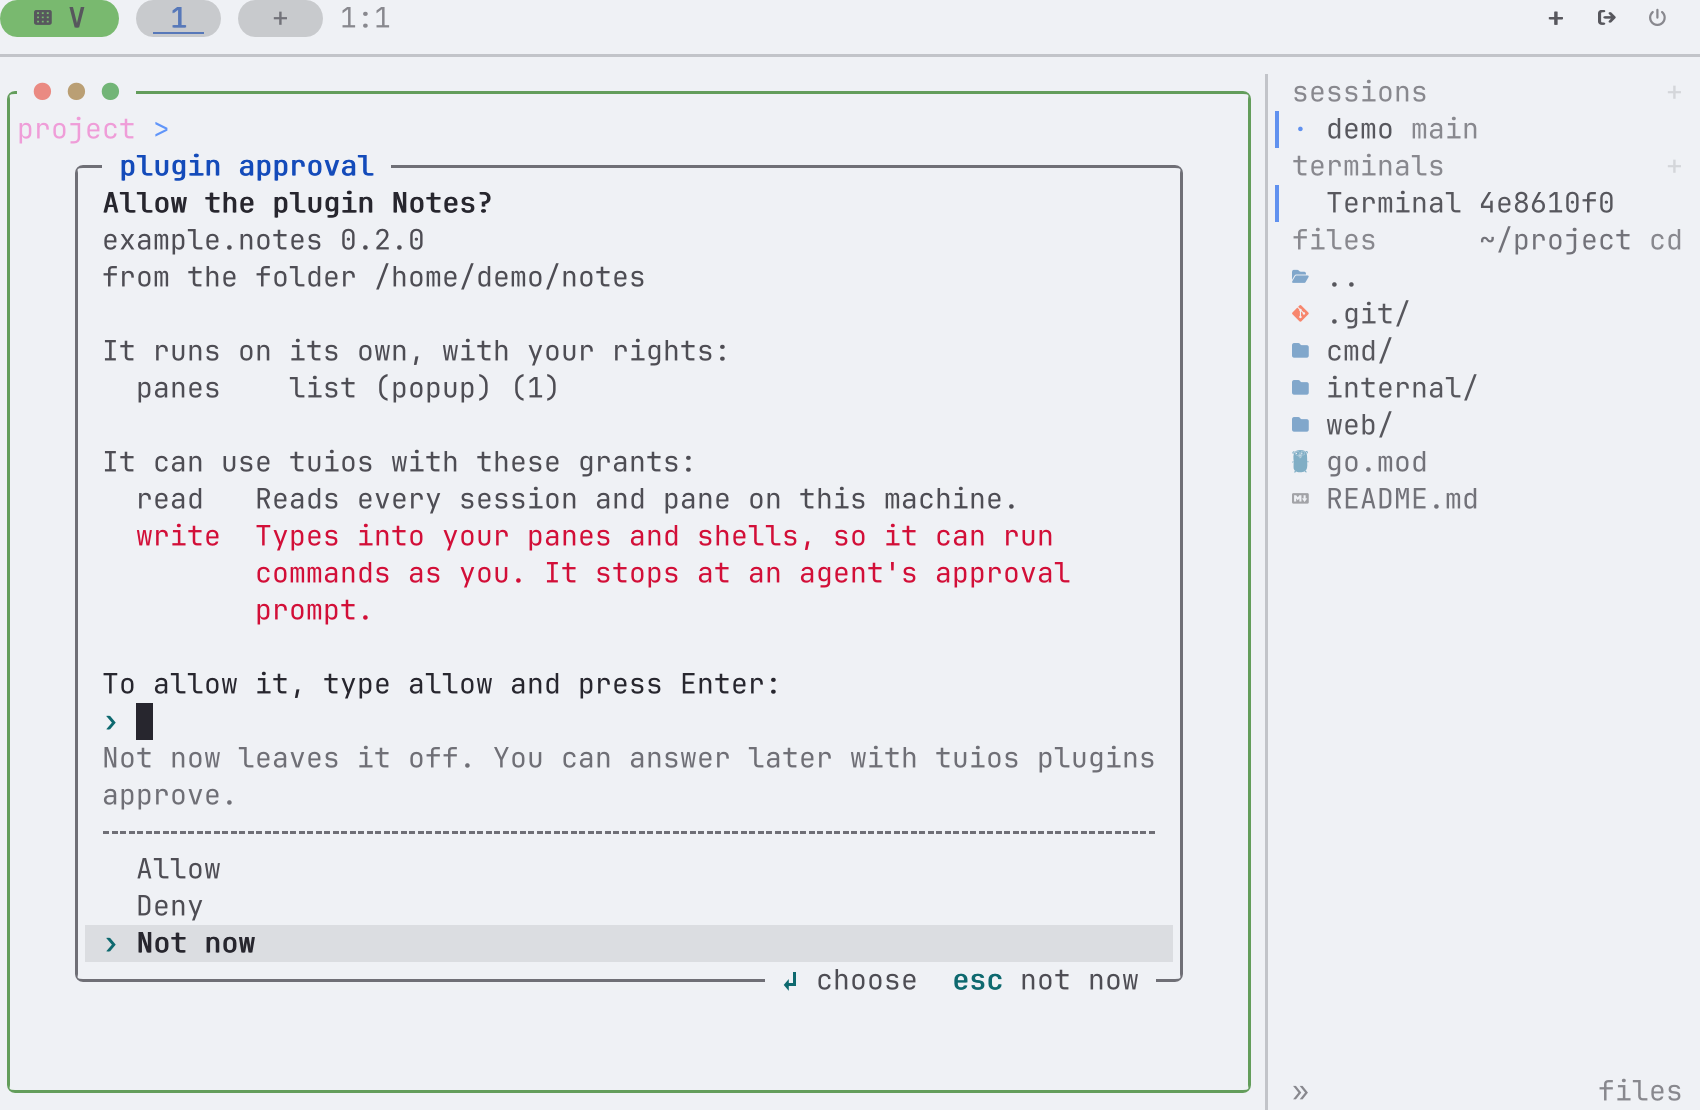Image resolution: width=1700 pixels, height=1110 pixels.
Task: Open the parent folder (..) icon
Action: click(x=1300, y=277)
